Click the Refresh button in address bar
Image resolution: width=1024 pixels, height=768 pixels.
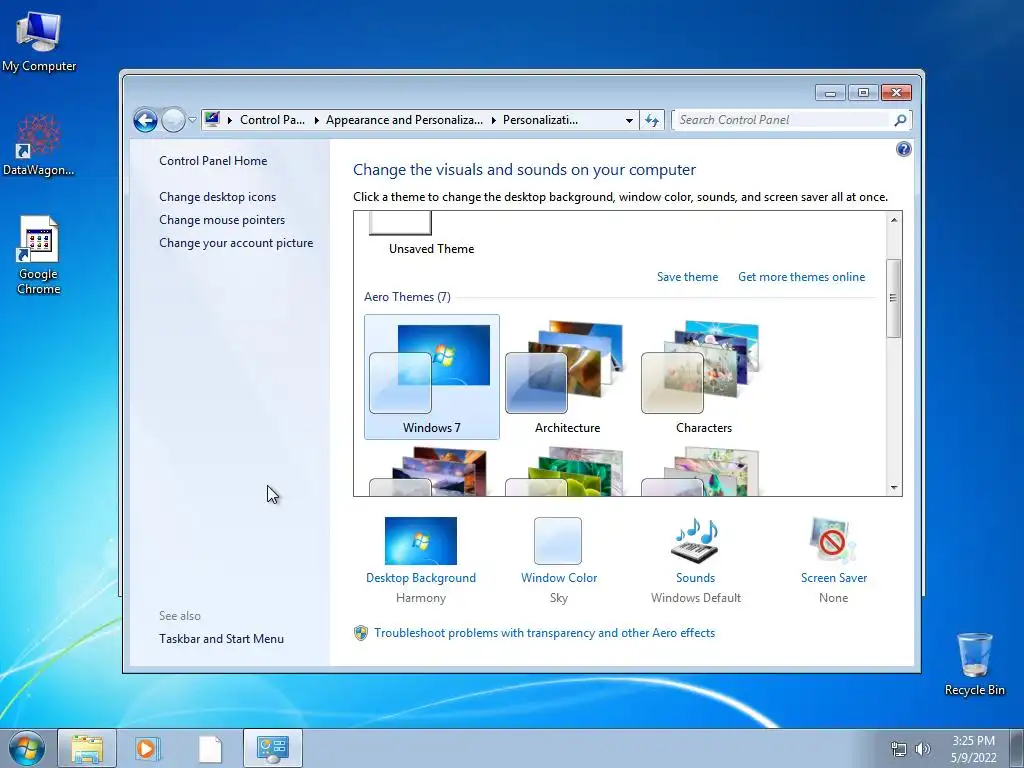click(x=652, y=120)
